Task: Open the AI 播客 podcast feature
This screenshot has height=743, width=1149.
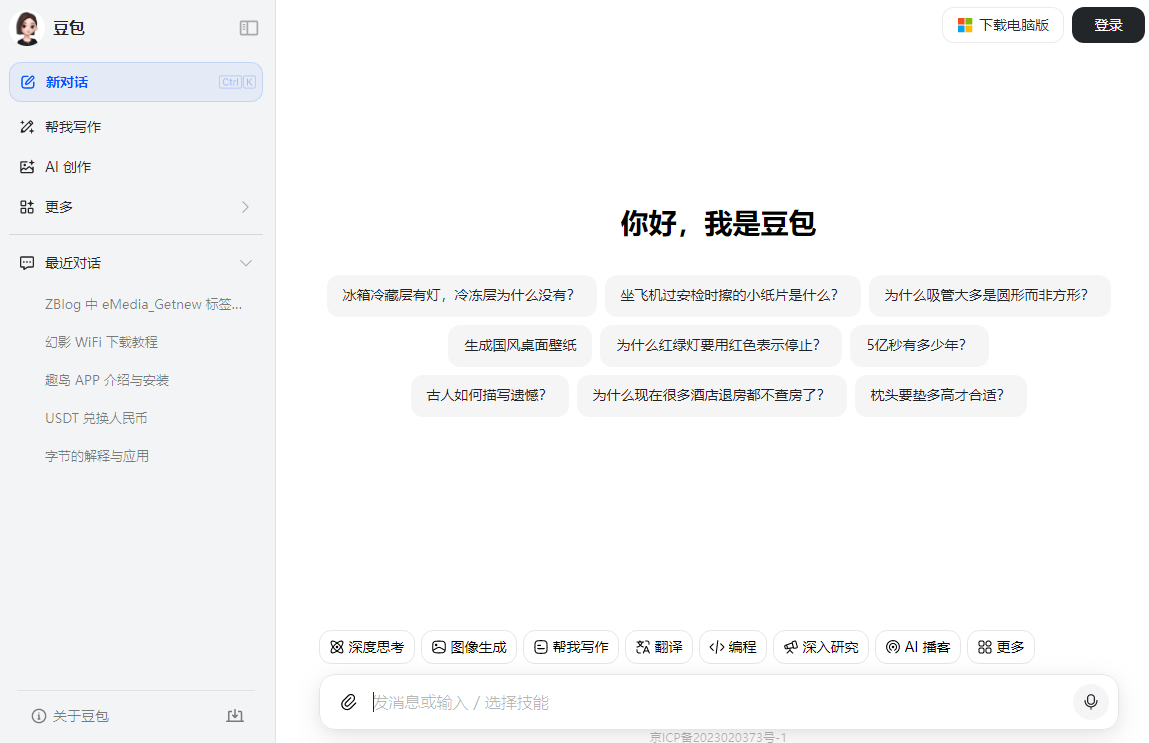Action: click(x=917, y=647)
